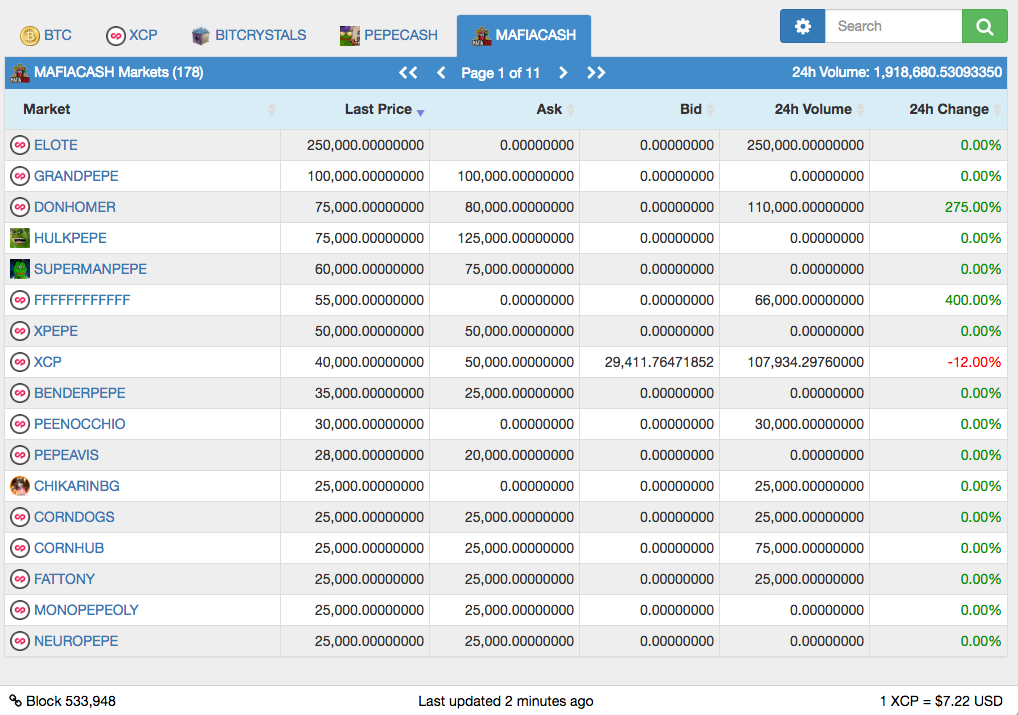The height and width of the screenshot is (715, 1018).
Task: Click the Counterparty icon in XCP table row
Action: (x=19, y=362)
